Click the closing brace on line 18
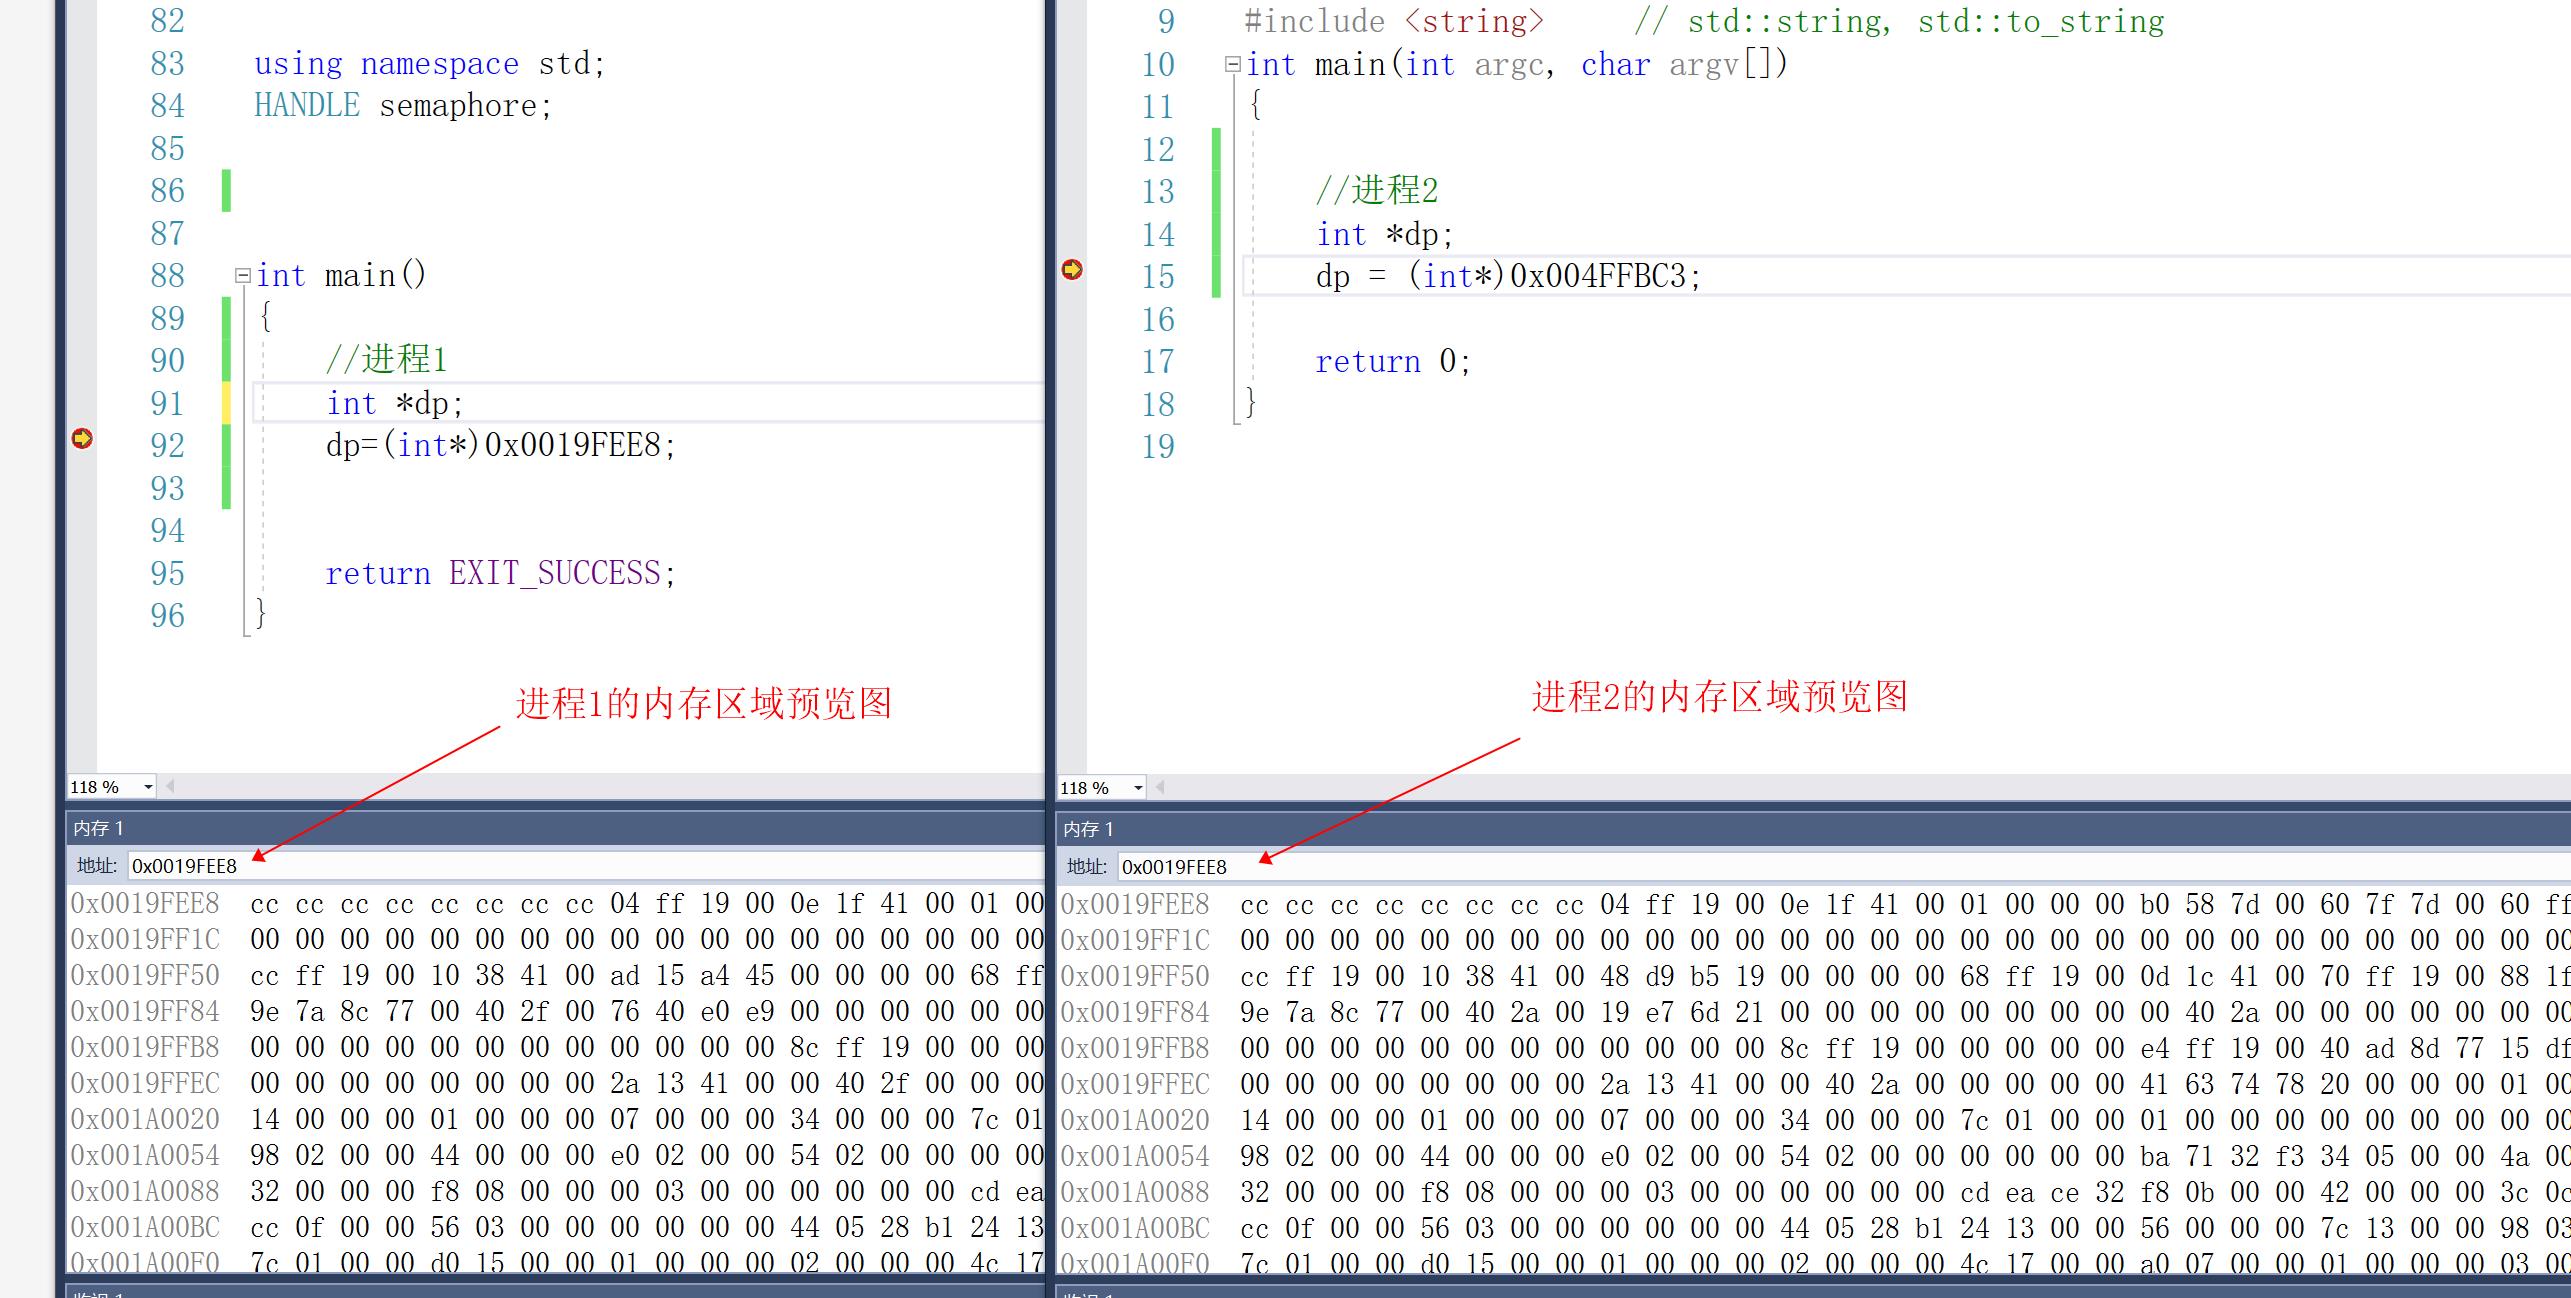The width and height of the screenshot is (2571, 1298). [1250, 402]
